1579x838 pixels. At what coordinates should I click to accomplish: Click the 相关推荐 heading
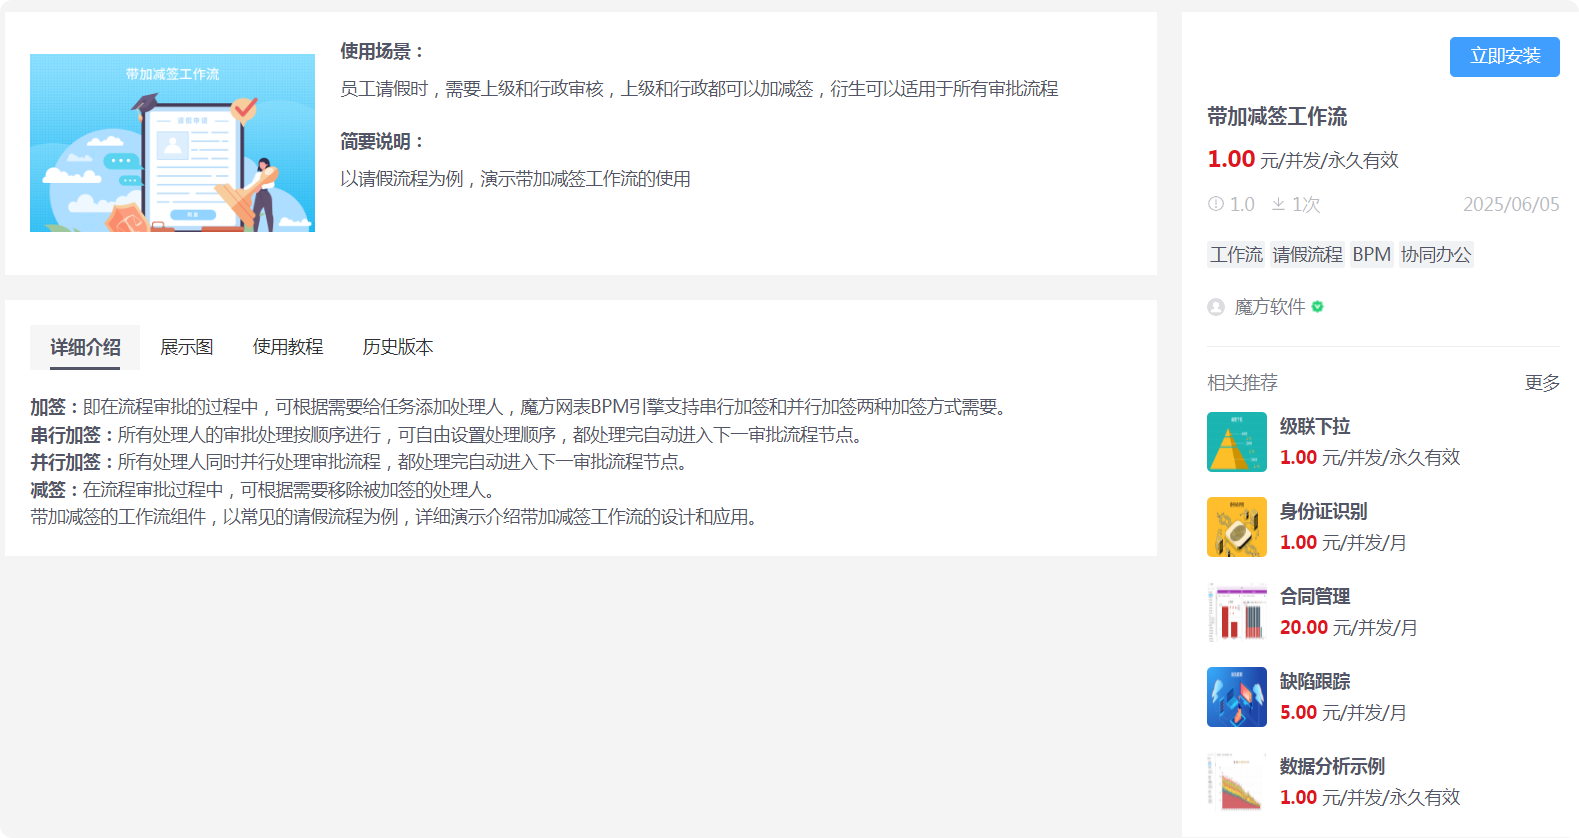tap(1242, 383)
